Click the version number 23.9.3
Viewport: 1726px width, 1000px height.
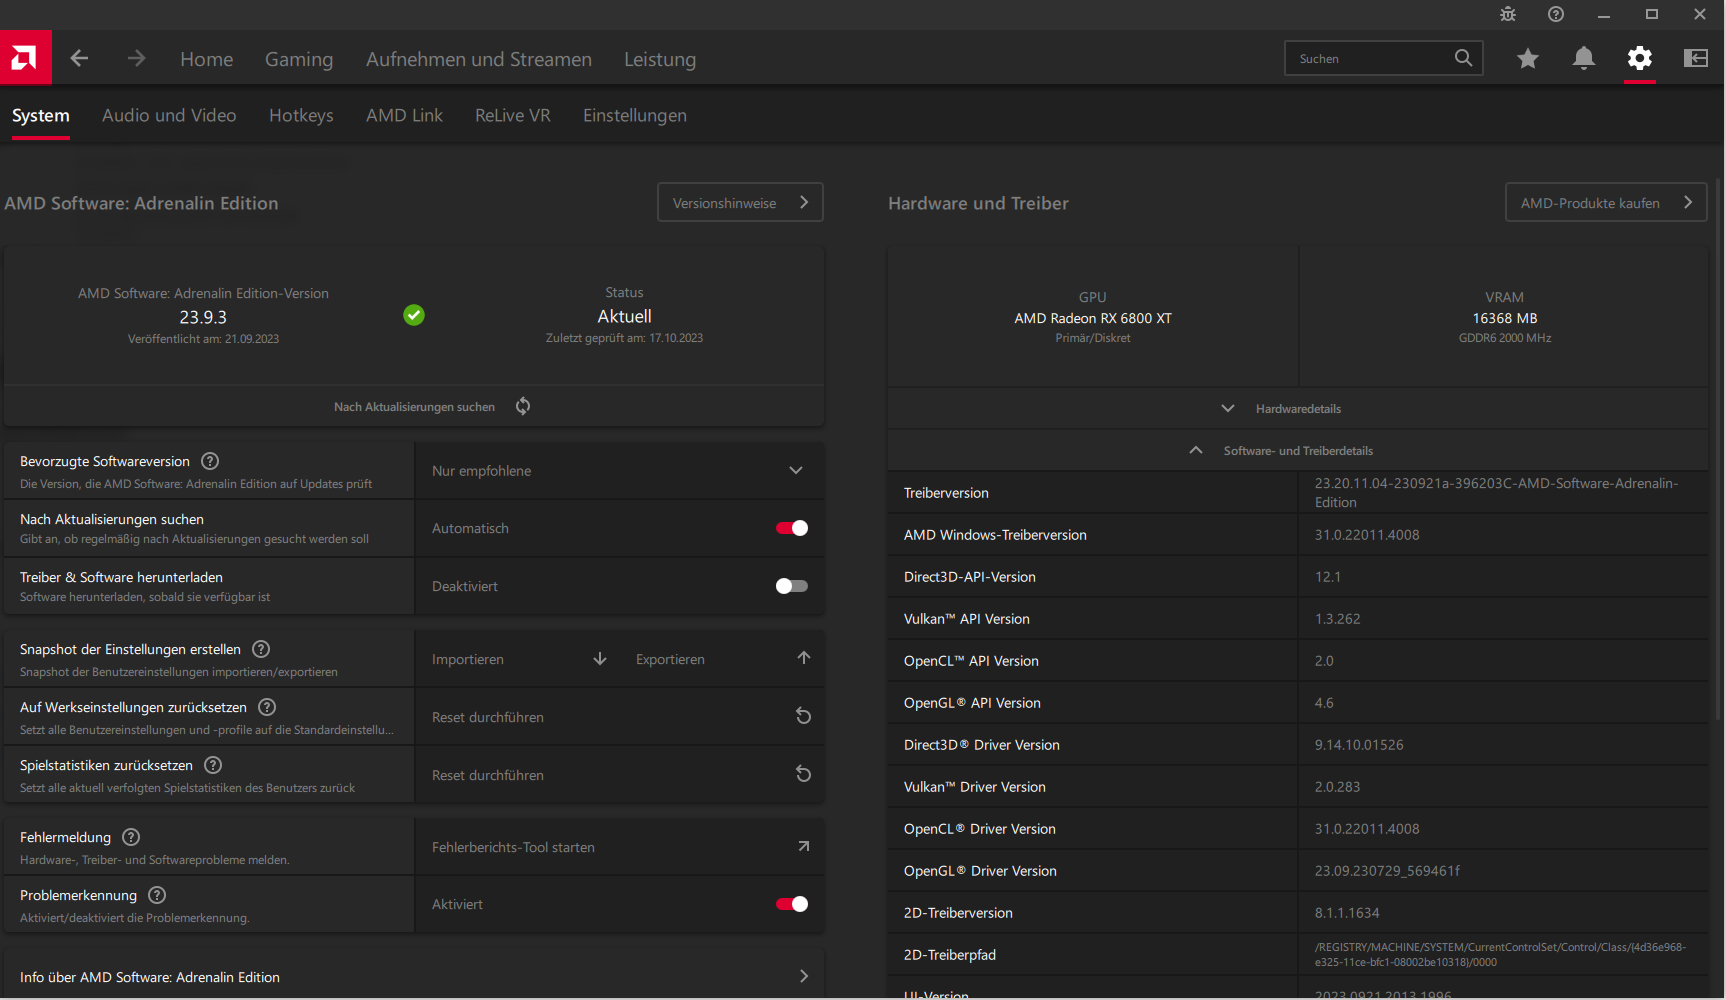[x=203, y=317]
